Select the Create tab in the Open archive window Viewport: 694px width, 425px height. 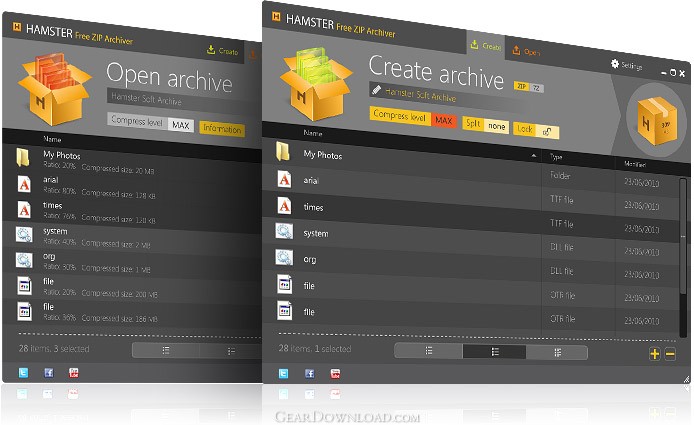[223, 50]
